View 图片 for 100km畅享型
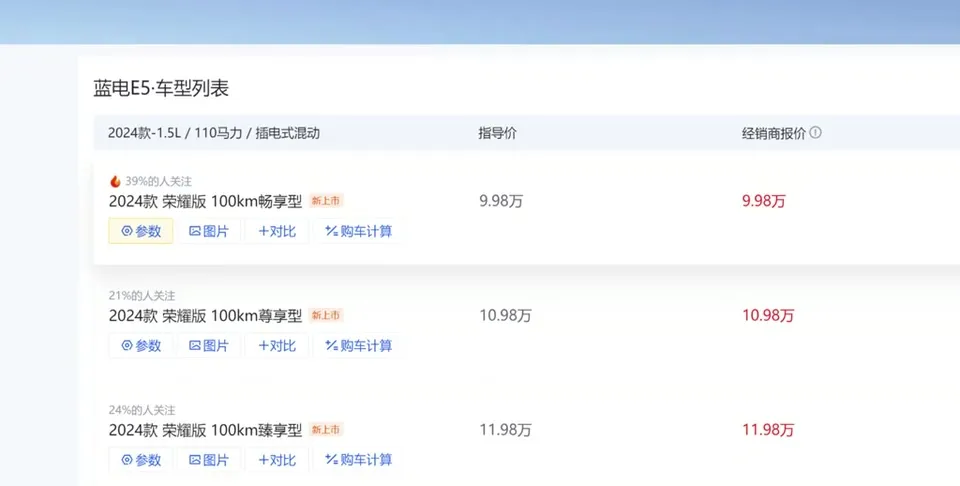The width and height of the screenshot is (960, 486). click(x=209, y=231)
